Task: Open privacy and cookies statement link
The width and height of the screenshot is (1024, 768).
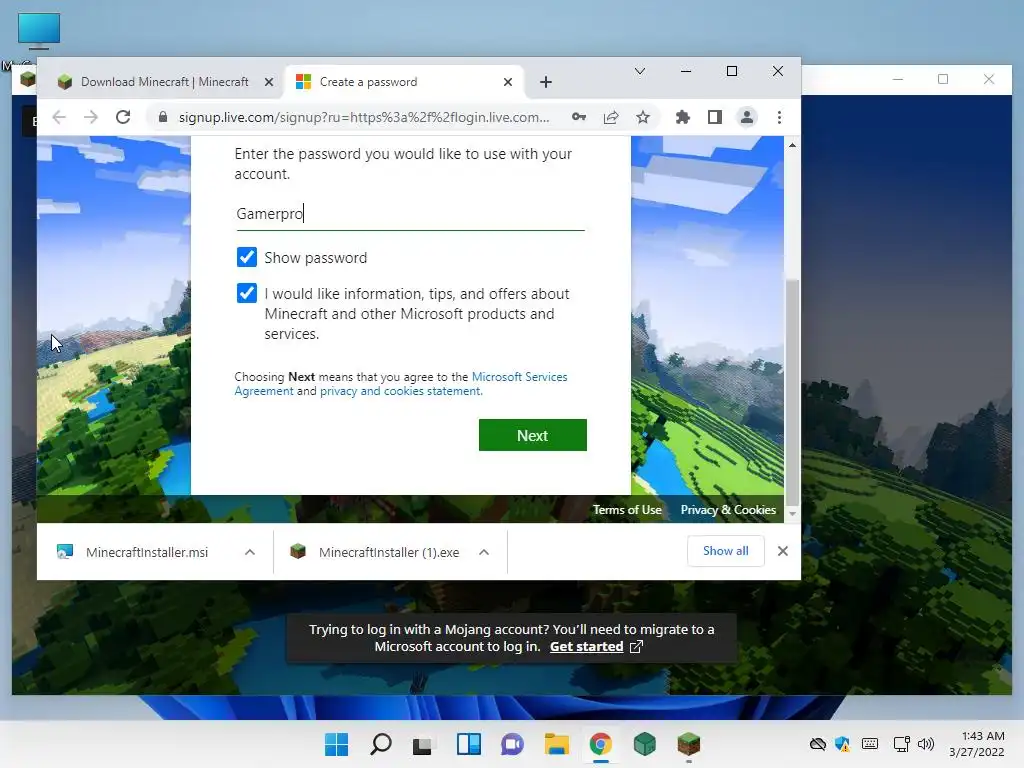Action: 401,391
